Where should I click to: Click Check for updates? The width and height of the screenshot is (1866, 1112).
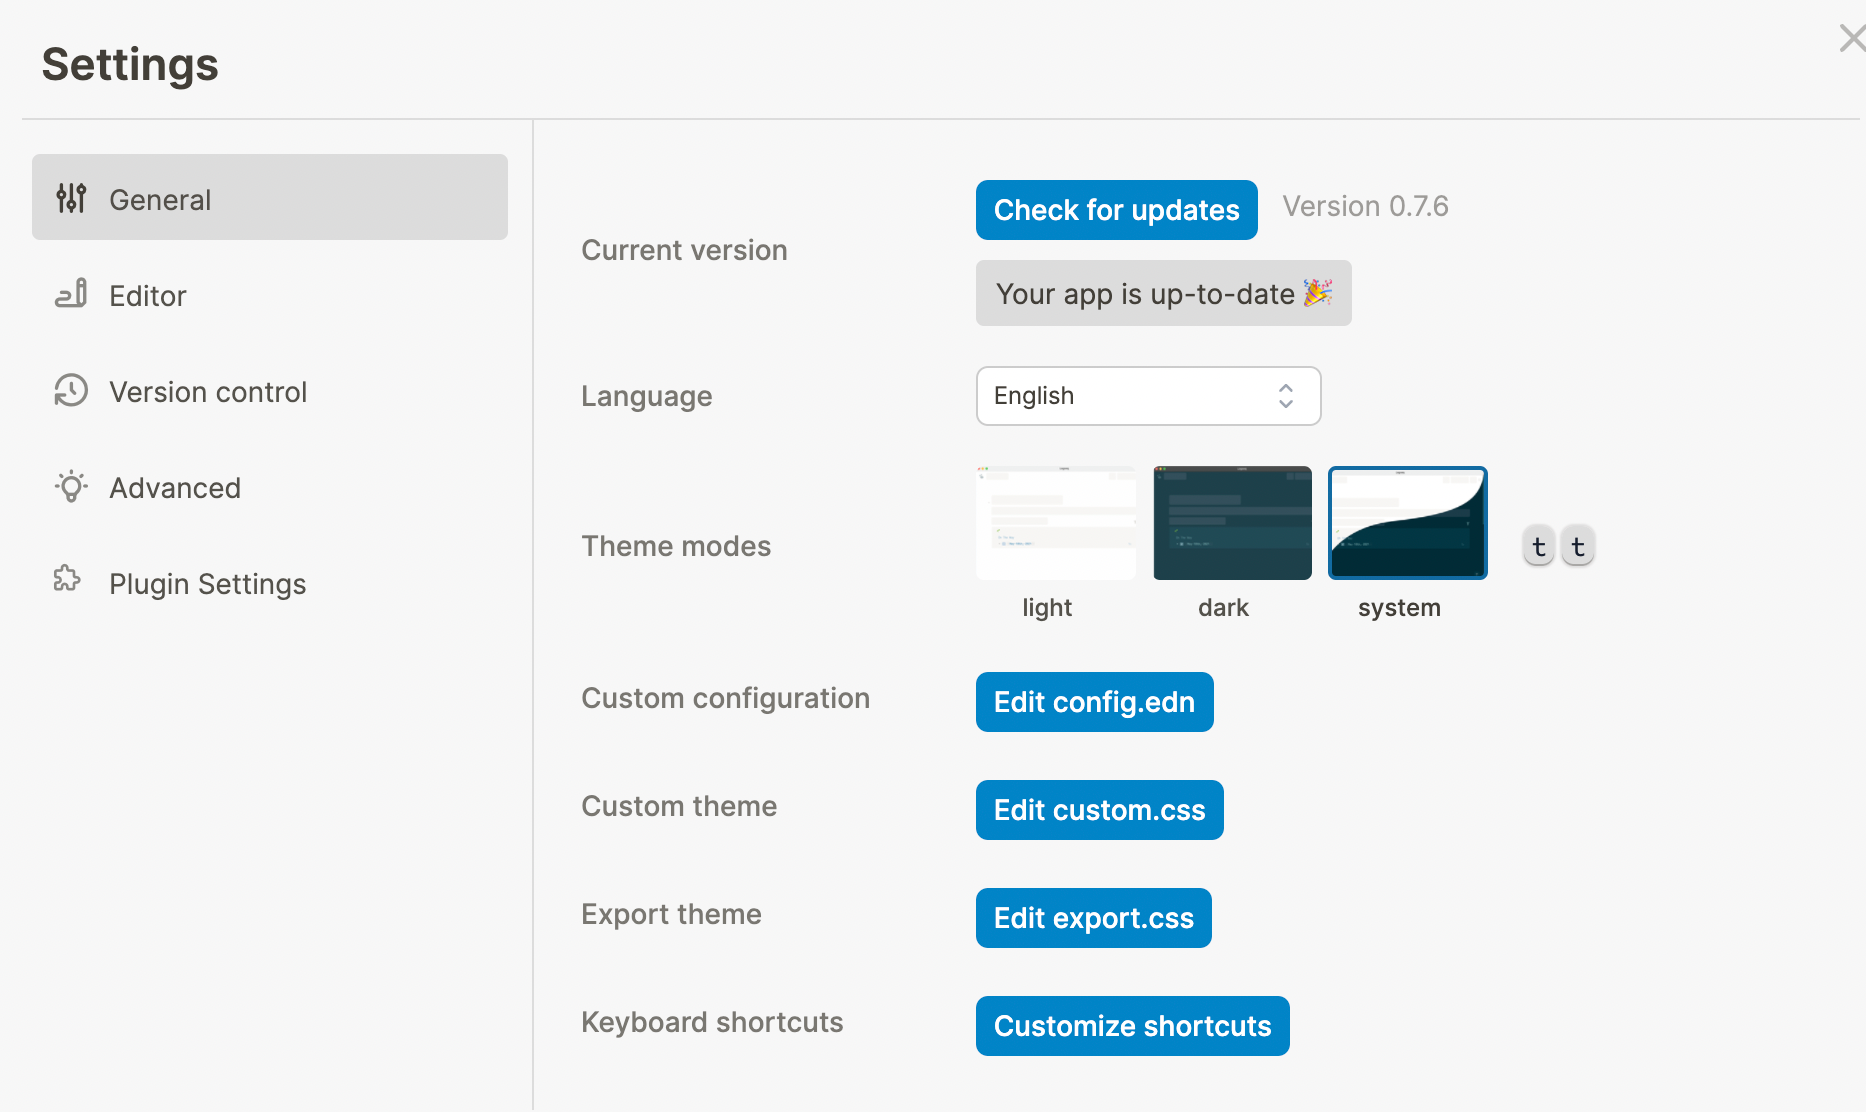point(1116,210)
